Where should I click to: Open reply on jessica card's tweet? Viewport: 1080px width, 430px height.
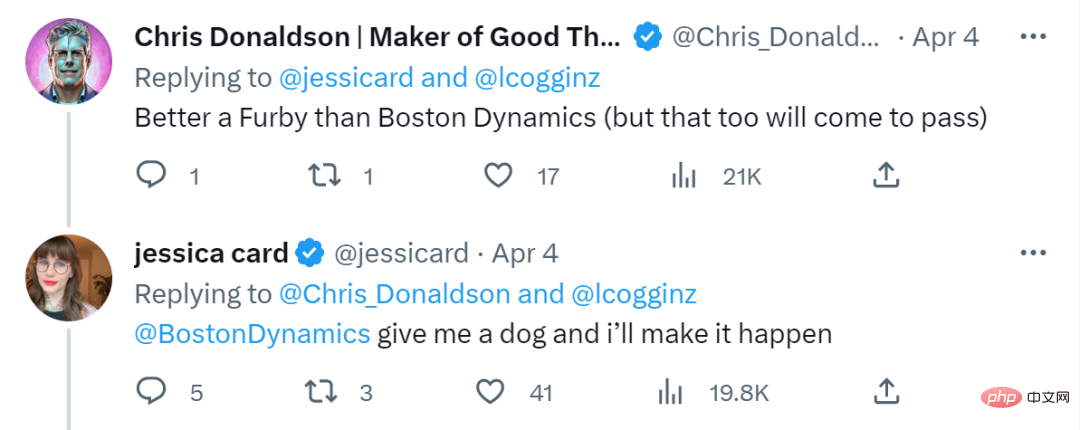tap(150, 392)
